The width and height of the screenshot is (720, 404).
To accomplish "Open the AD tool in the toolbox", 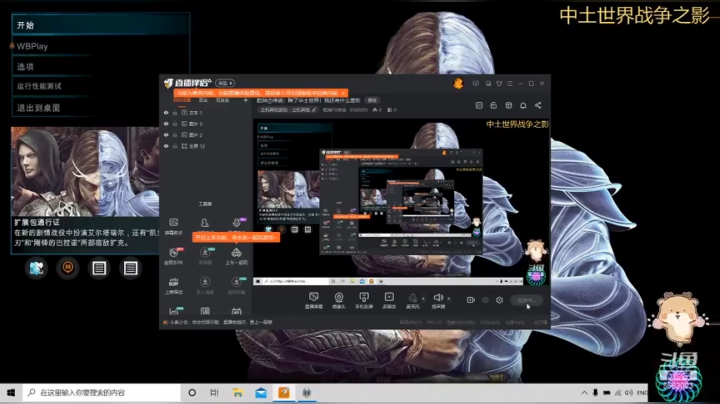I will [236, 311].
